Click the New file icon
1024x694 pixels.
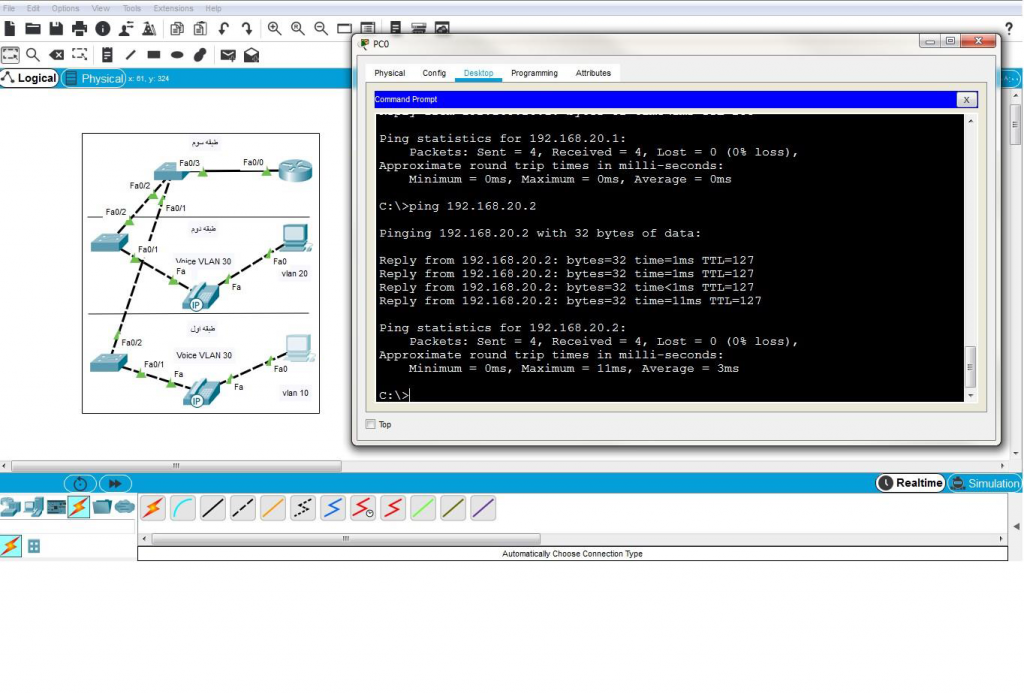[10, 29]
